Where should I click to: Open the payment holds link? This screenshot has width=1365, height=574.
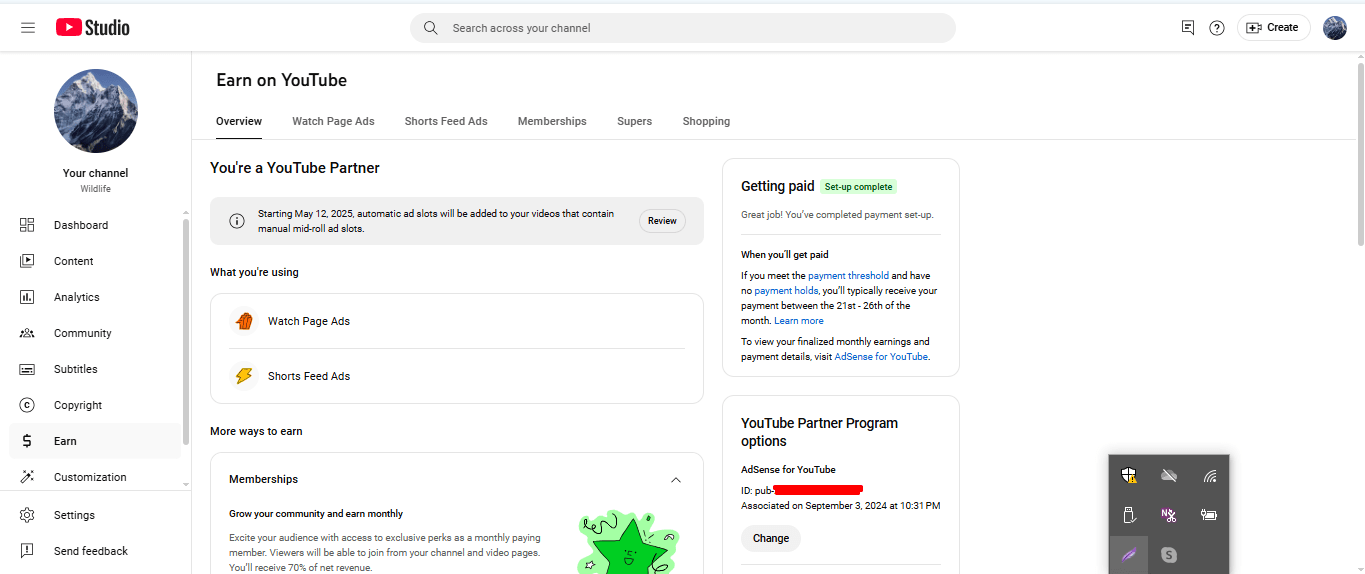pos(786,291)
